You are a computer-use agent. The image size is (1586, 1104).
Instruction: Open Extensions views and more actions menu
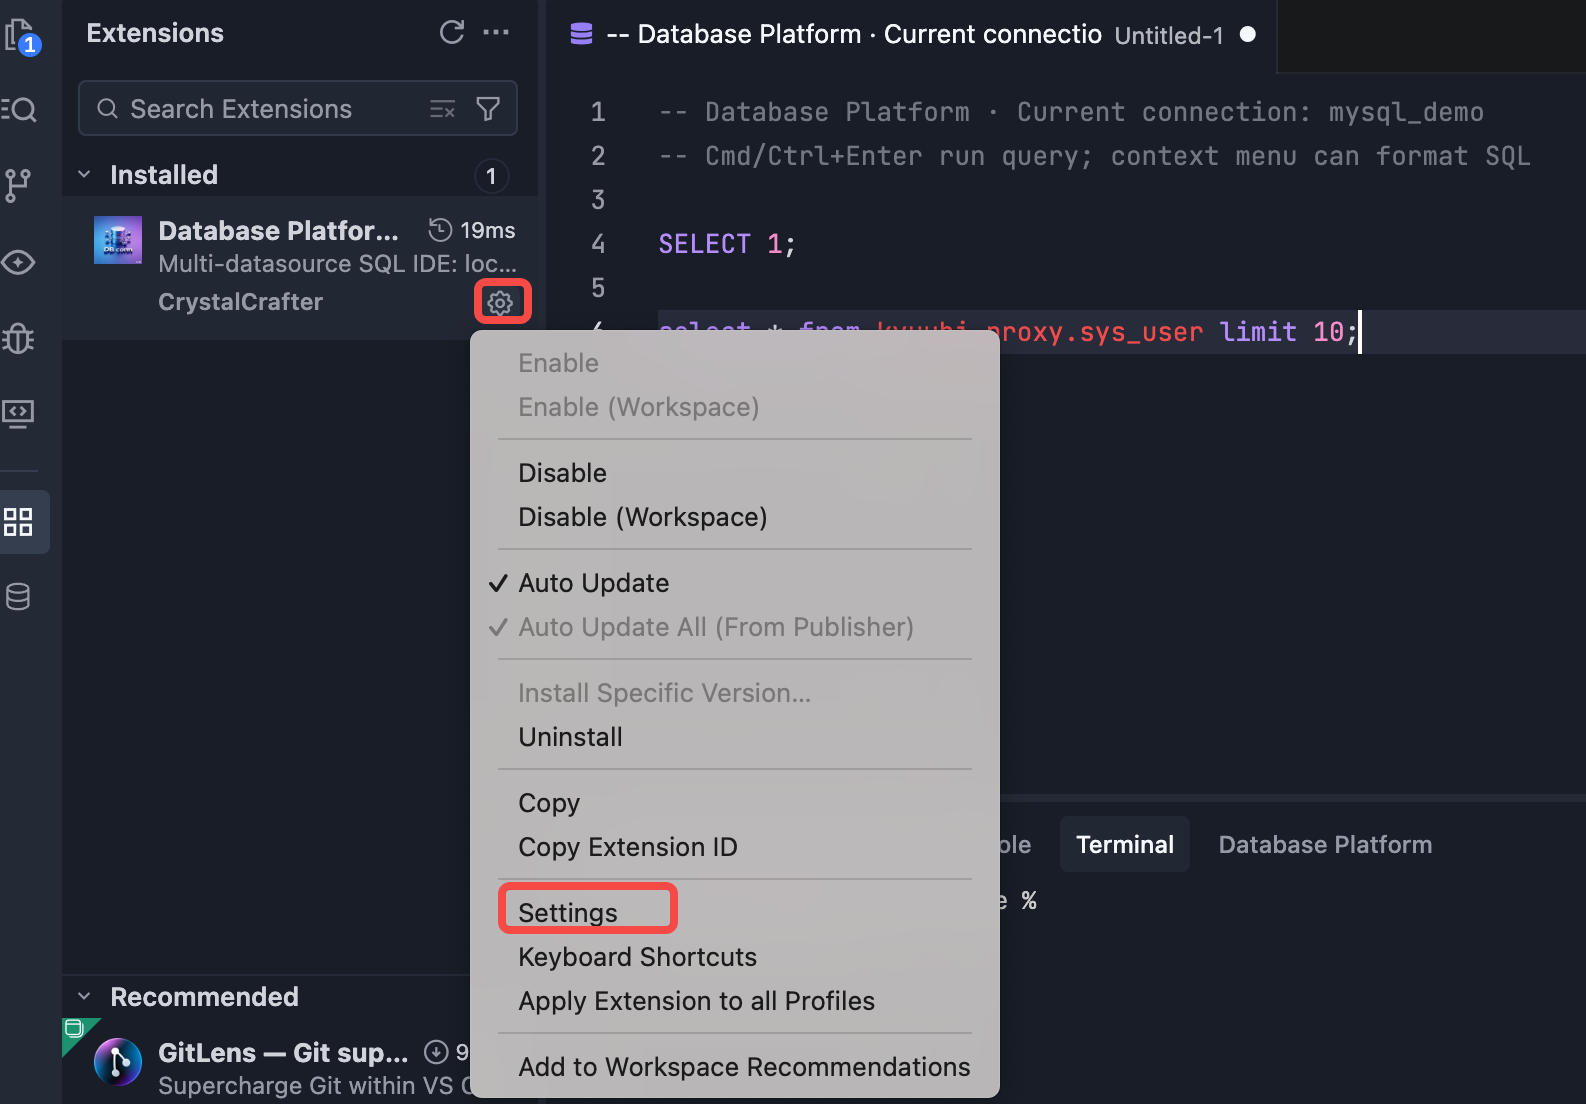coord(496,32)
